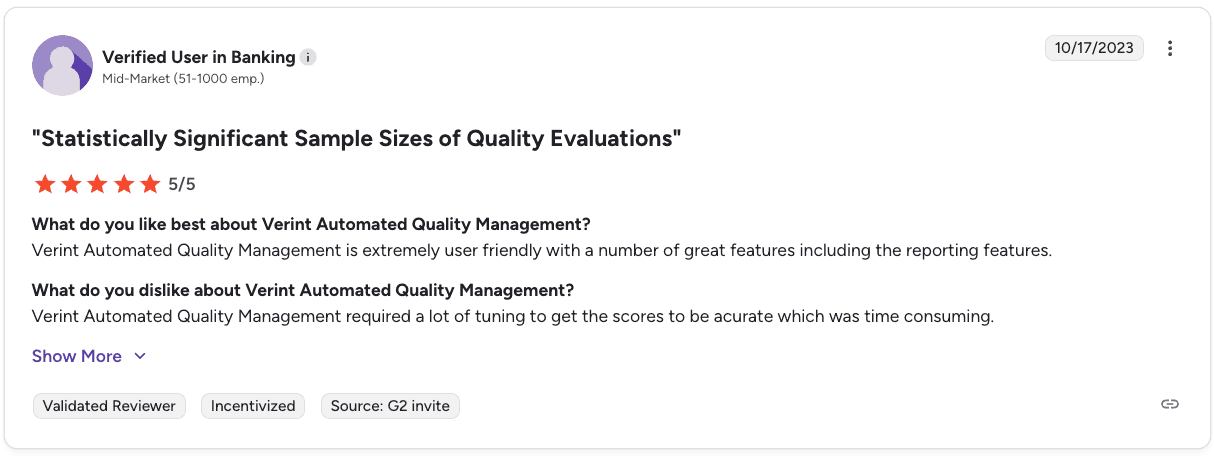Click the first rating star
This screenshot has height=457, width=1214.
44,184
